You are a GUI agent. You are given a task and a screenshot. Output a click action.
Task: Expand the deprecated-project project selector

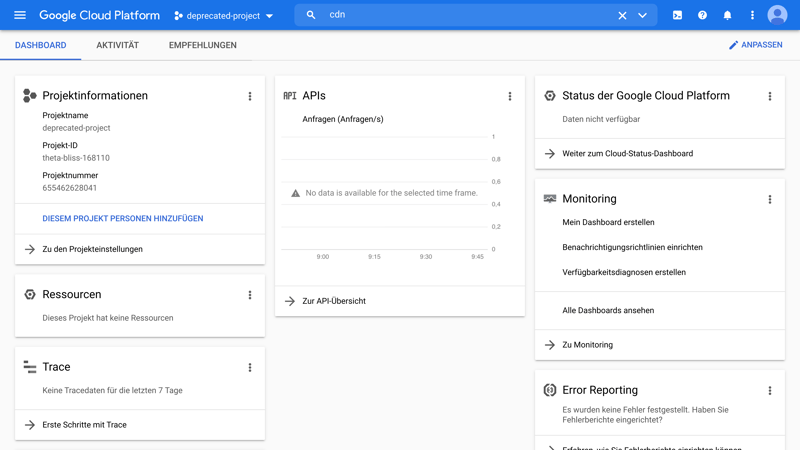[x=223, y=16]
